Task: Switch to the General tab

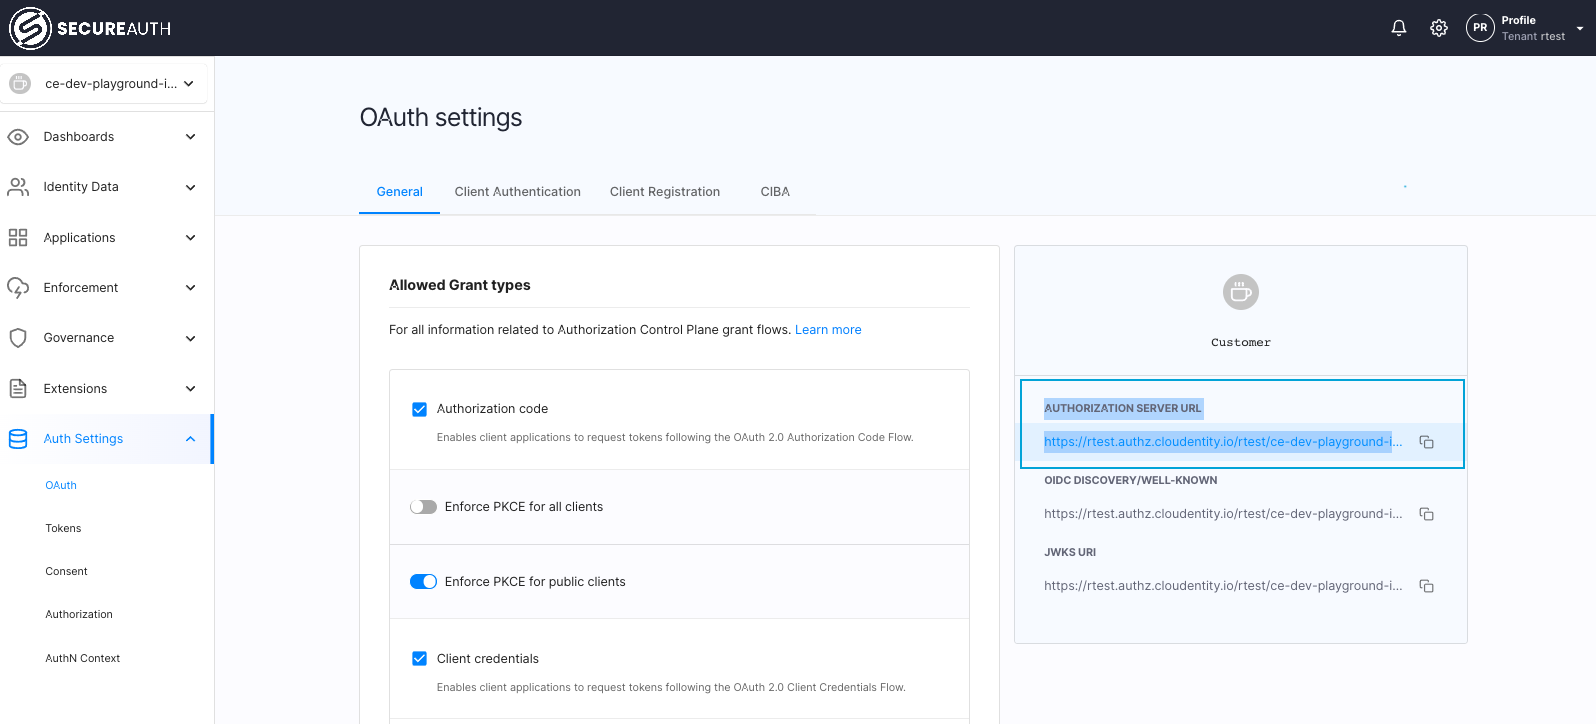Action: click(400, 192)
